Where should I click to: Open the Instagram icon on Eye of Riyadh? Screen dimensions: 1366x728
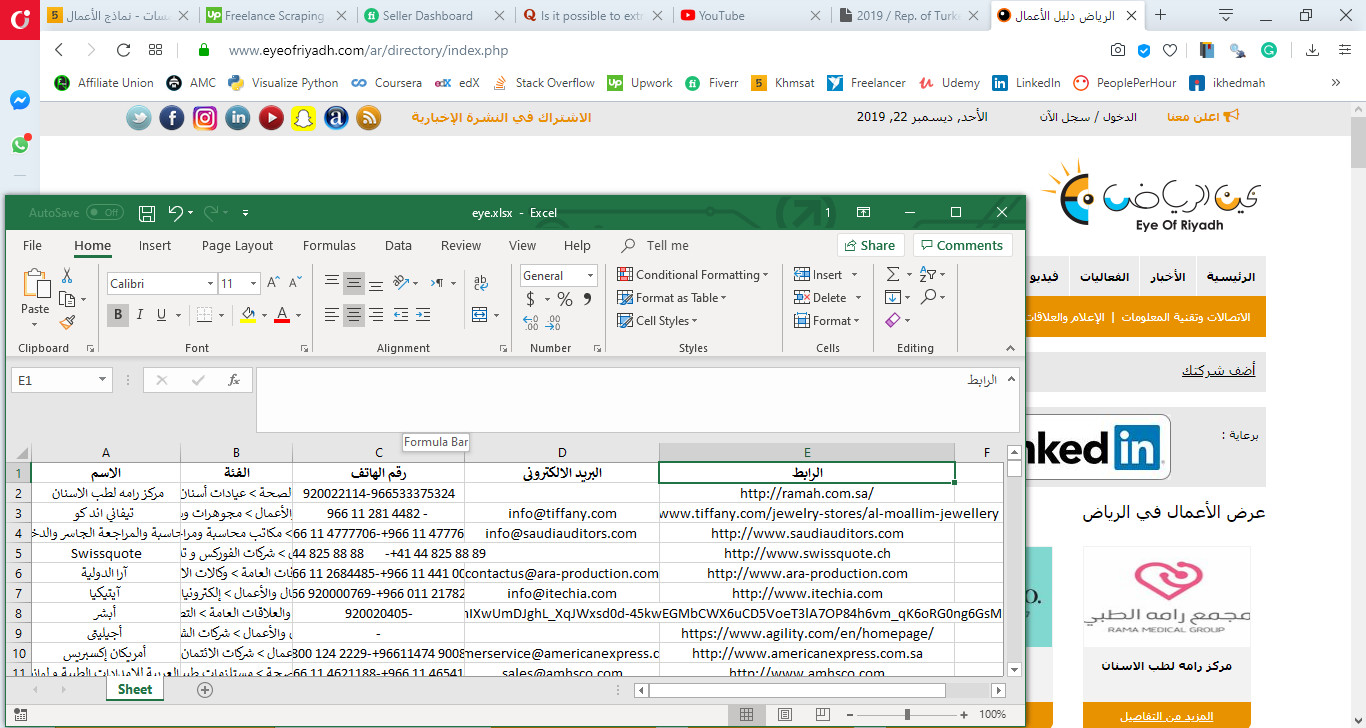205,118
